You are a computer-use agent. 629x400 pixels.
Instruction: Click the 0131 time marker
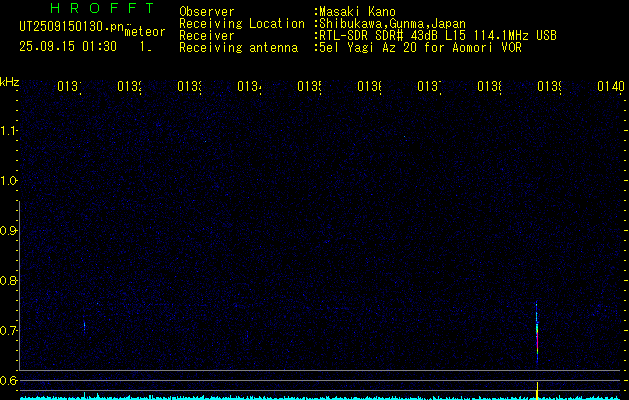(69, 86)
